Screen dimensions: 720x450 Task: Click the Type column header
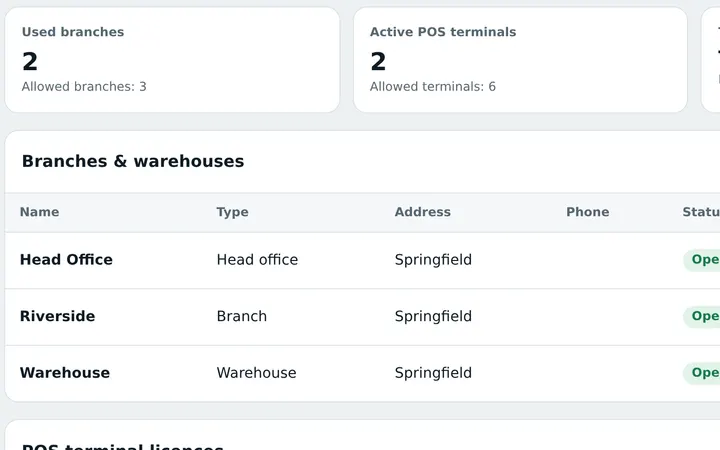coord(232,212)
